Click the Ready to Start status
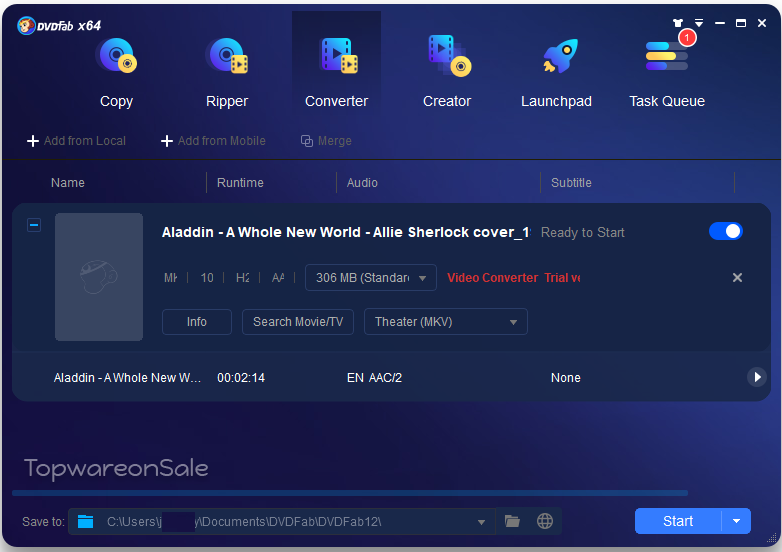 click(583, 232)
